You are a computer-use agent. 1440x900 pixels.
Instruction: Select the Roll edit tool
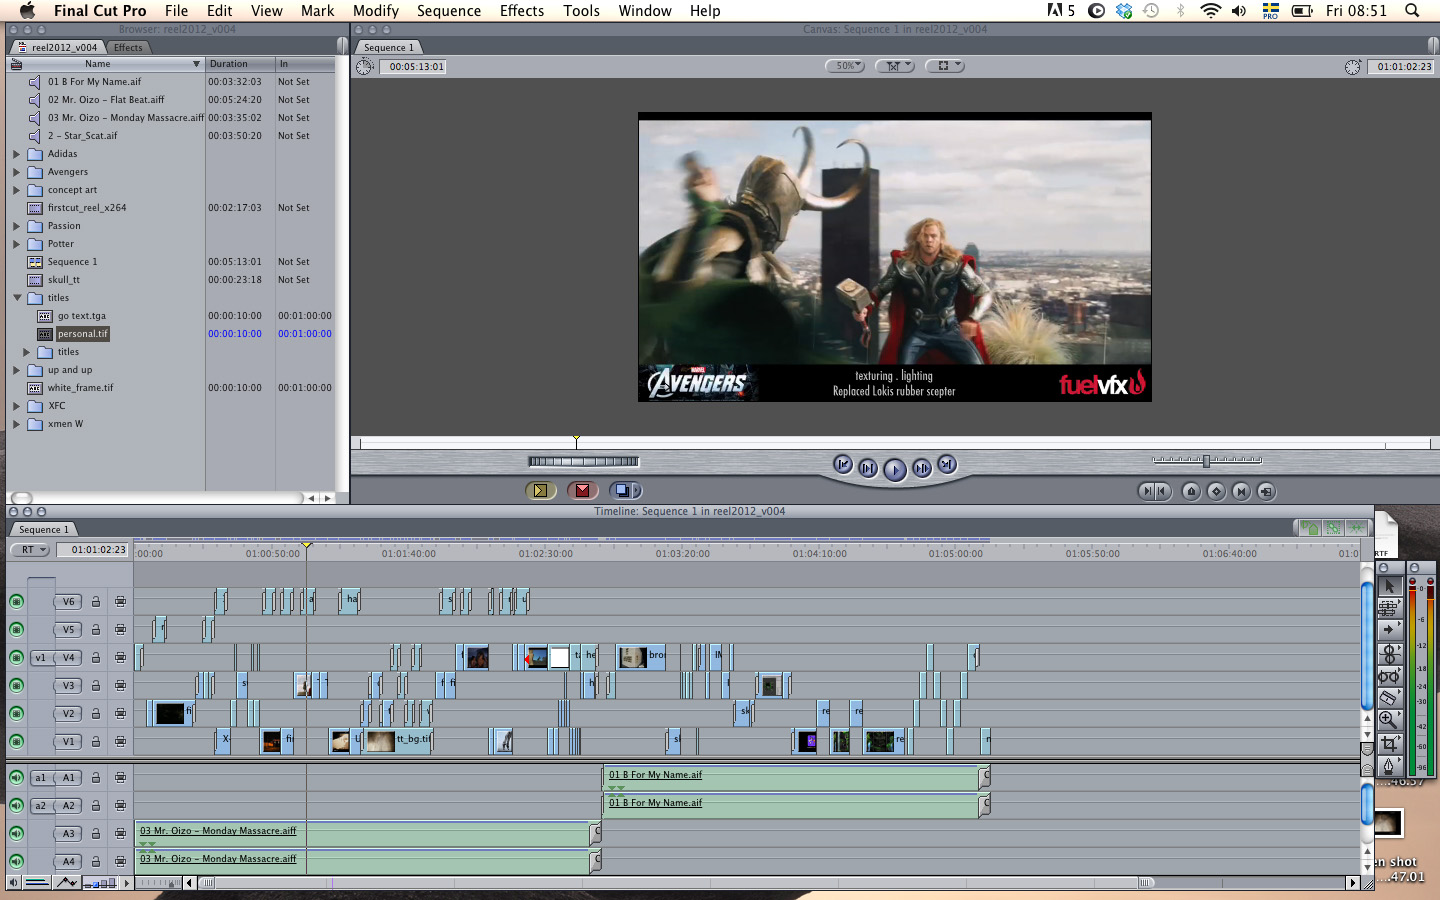click(1389, 653)
